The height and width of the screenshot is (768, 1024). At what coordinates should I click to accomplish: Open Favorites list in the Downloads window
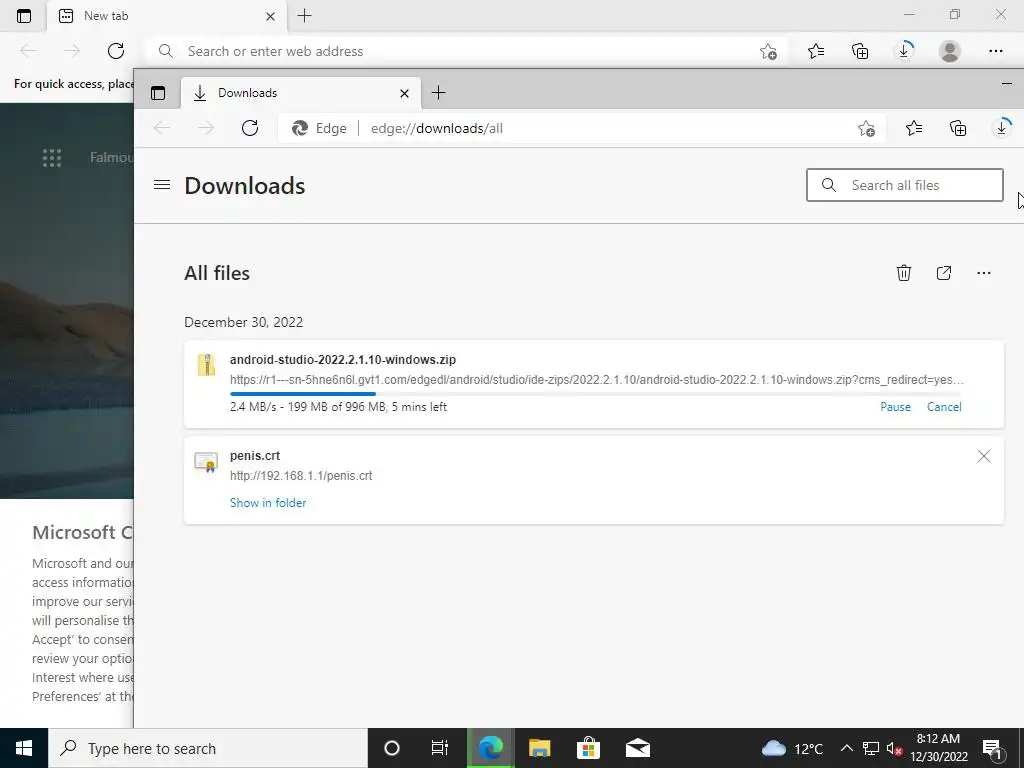914,128
